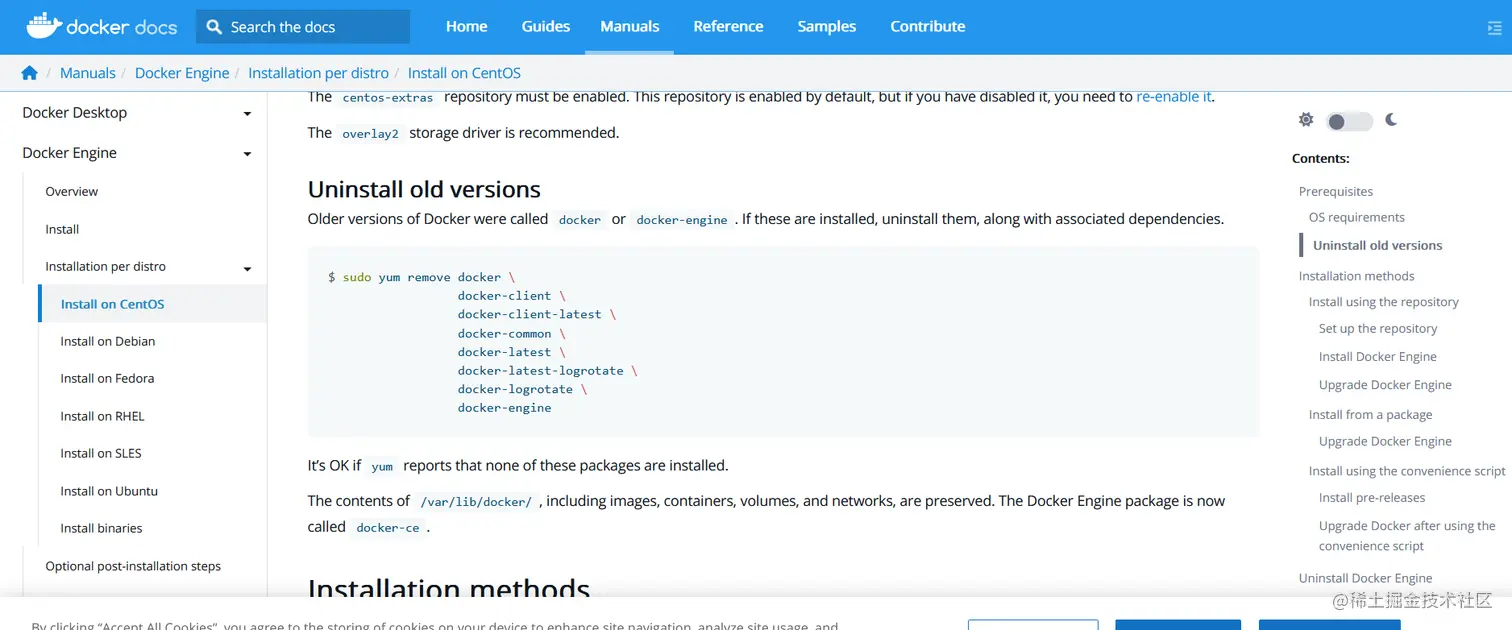The image size is (1512, 630).
Task: Open the Guides tab
Action: [546, 27]
